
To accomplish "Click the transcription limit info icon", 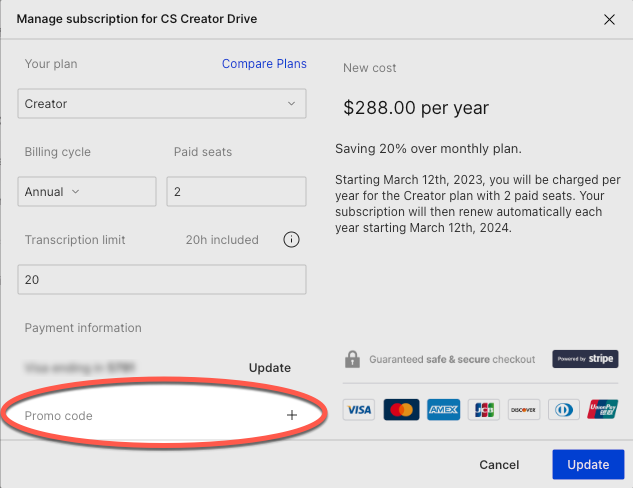I will coord(292,240).
